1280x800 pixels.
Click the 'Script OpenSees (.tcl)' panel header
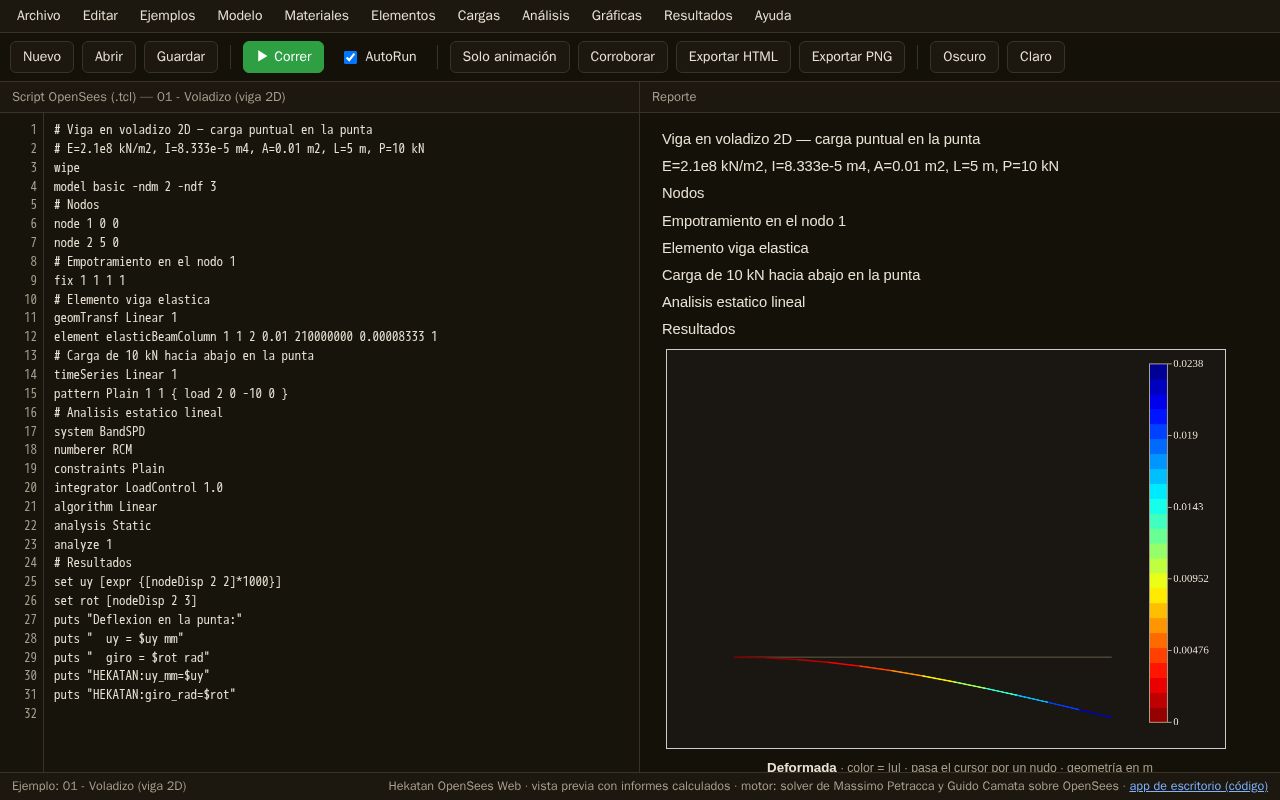[148, 97]
